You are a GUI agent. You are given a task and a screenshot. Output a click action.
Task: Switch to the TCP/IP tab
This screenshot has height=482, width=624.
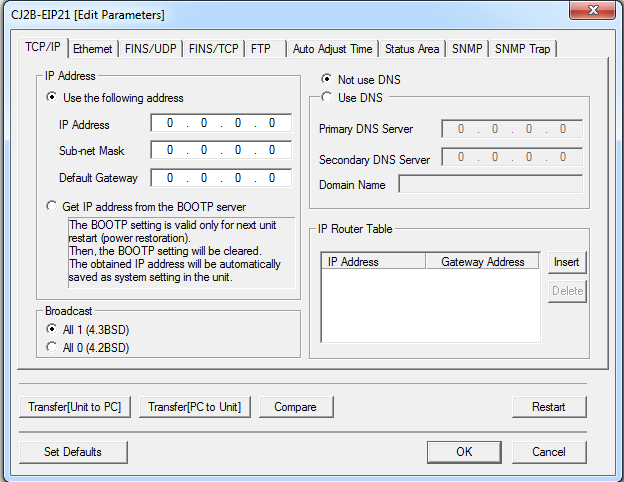[x=43, y=47]
